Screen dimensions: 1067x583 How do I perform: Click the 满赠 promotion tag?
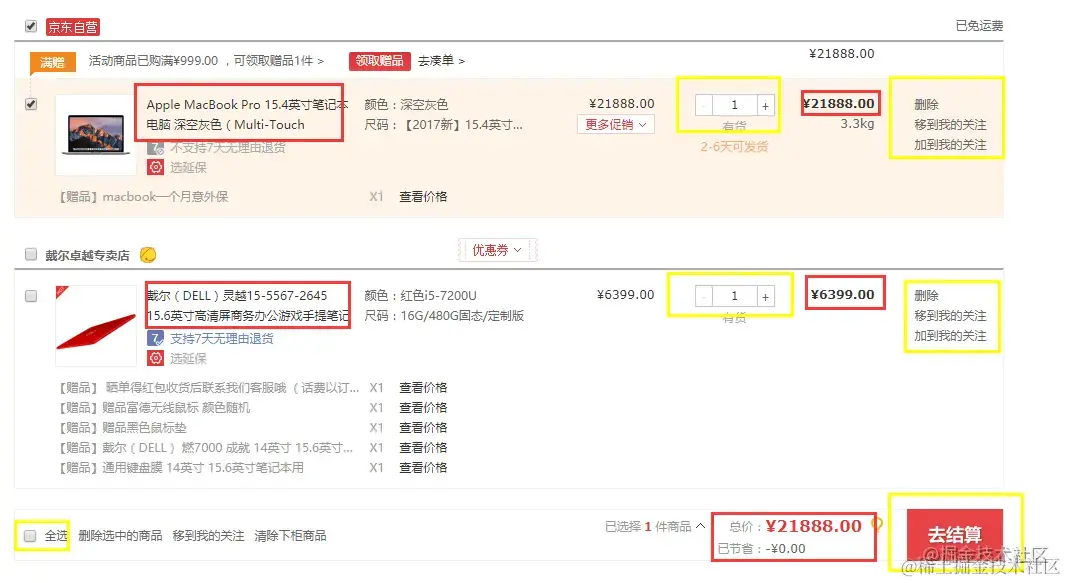click(x=52, y=63)
